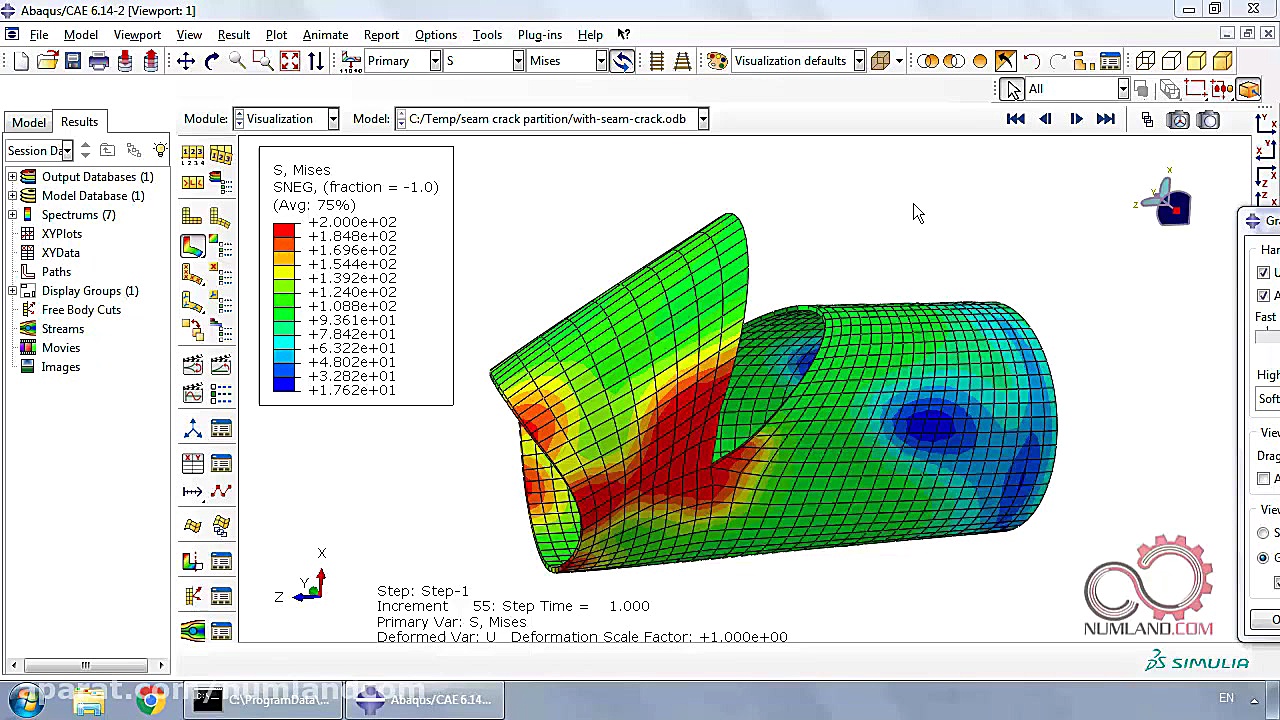
Task: Activate the Auto-Fit View icon
Action: (290, 61)
